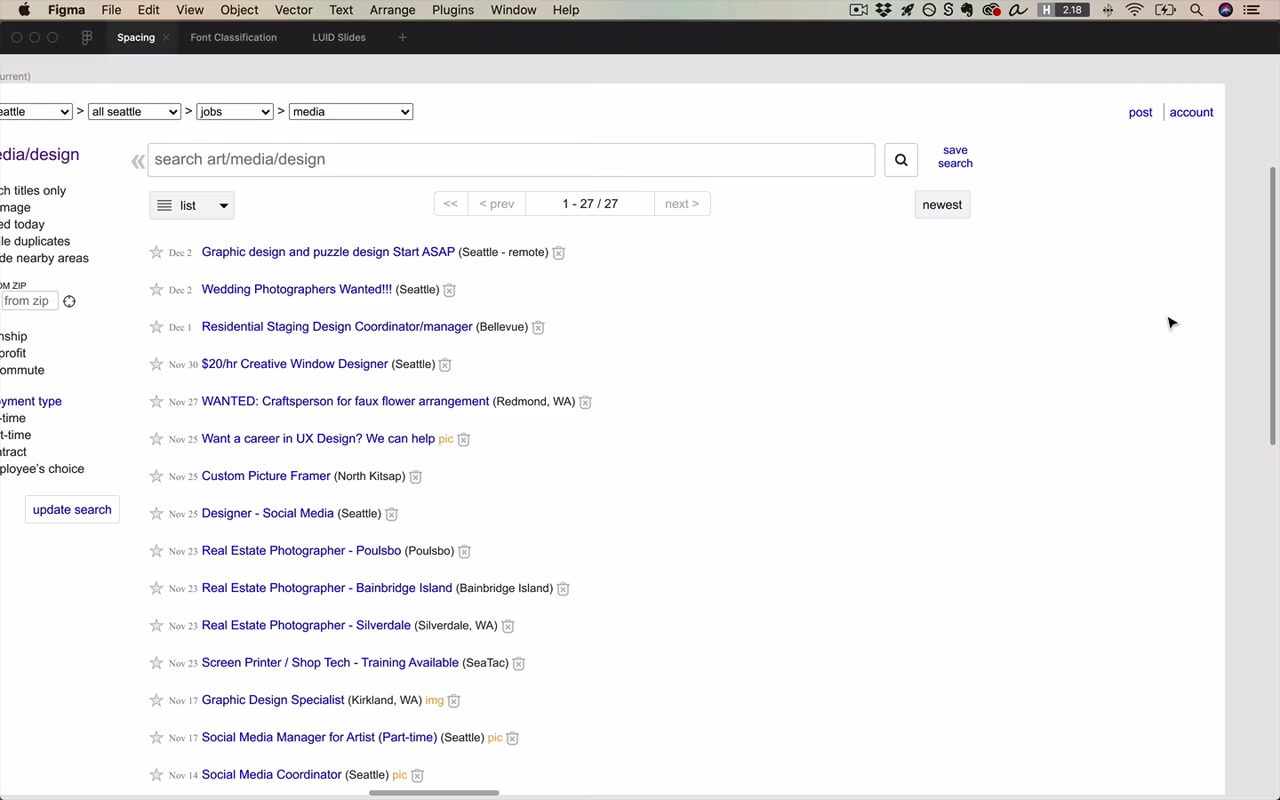Hide the Social Media Manager for Artist posting

[x=512, y=738]
